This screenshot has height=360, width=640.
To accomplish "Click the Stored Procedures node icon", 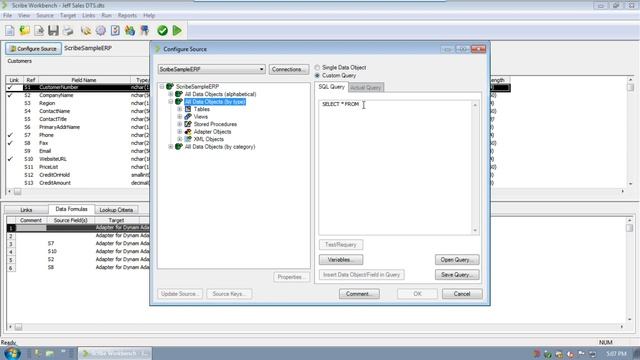I will coord(188,124).
